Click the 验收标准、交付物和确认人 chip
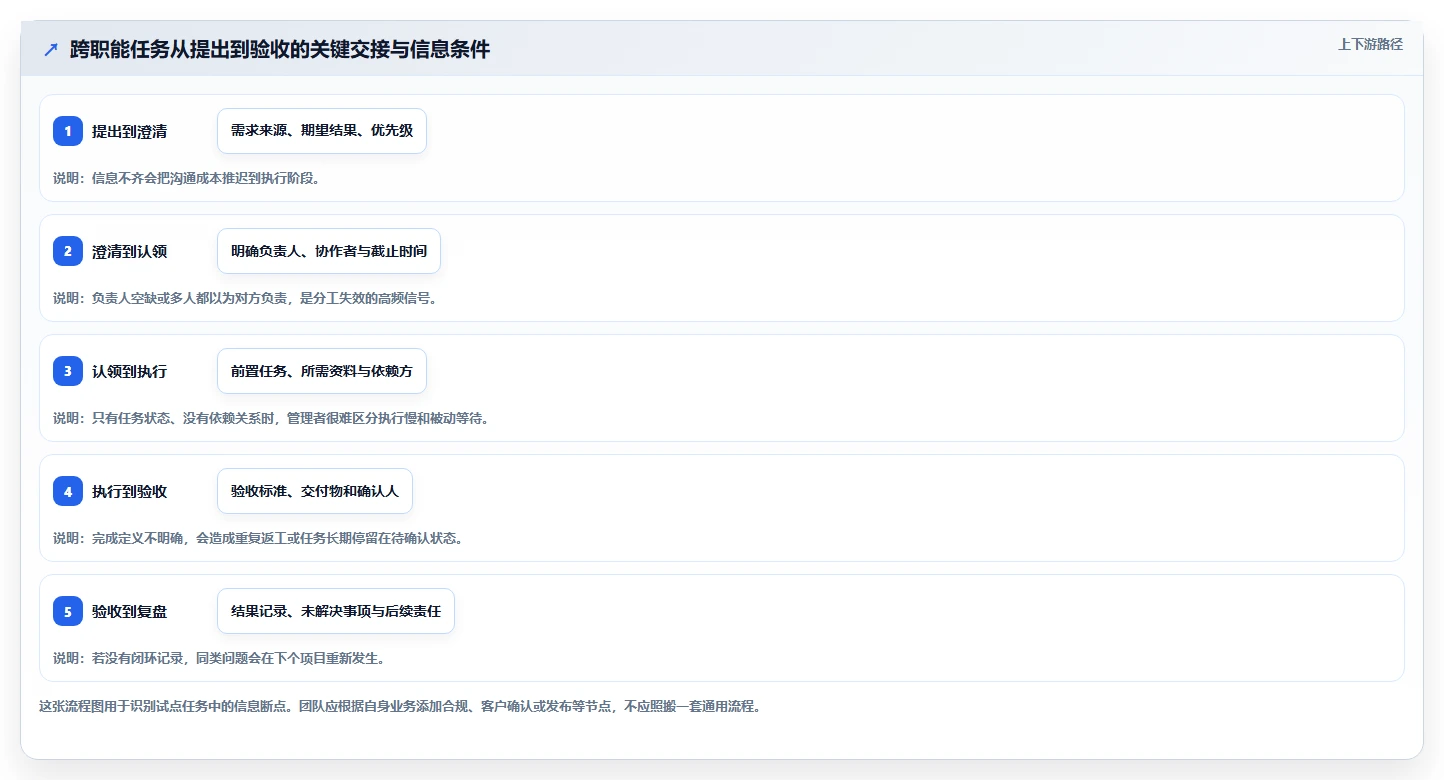This screenshot has height=780, width=1444. pos(315,491)
